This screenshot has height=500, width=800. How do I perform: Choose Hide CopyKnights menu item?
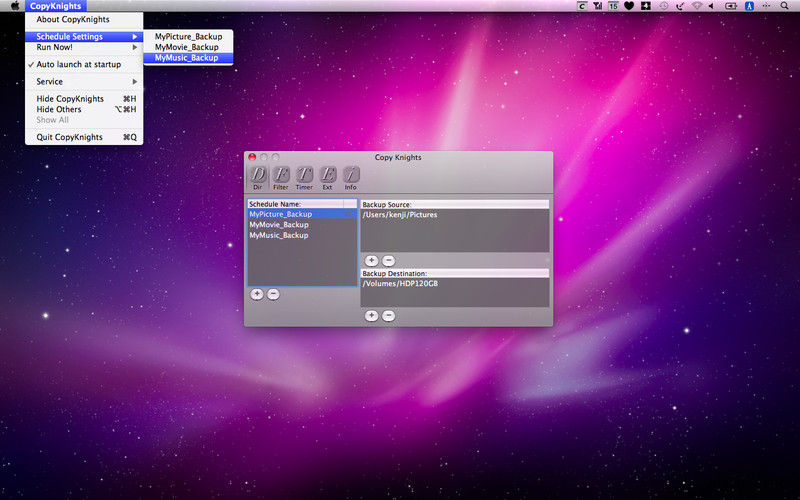pos(84,98)
